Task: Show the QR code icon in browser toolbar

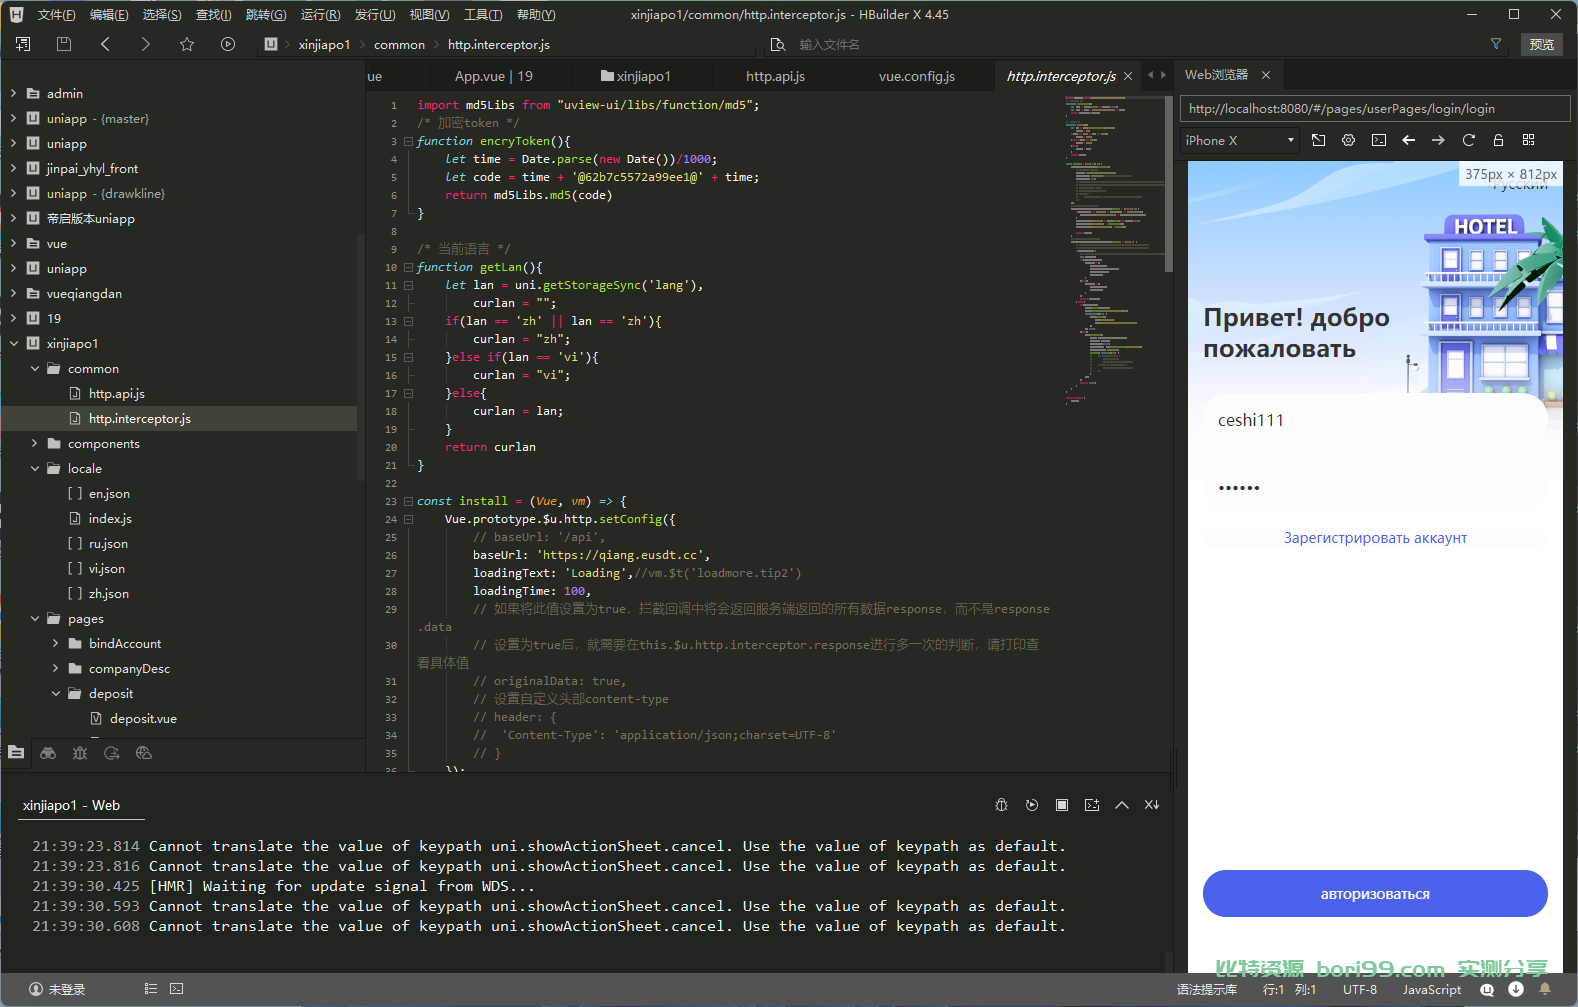Action: click(1528, 140)
